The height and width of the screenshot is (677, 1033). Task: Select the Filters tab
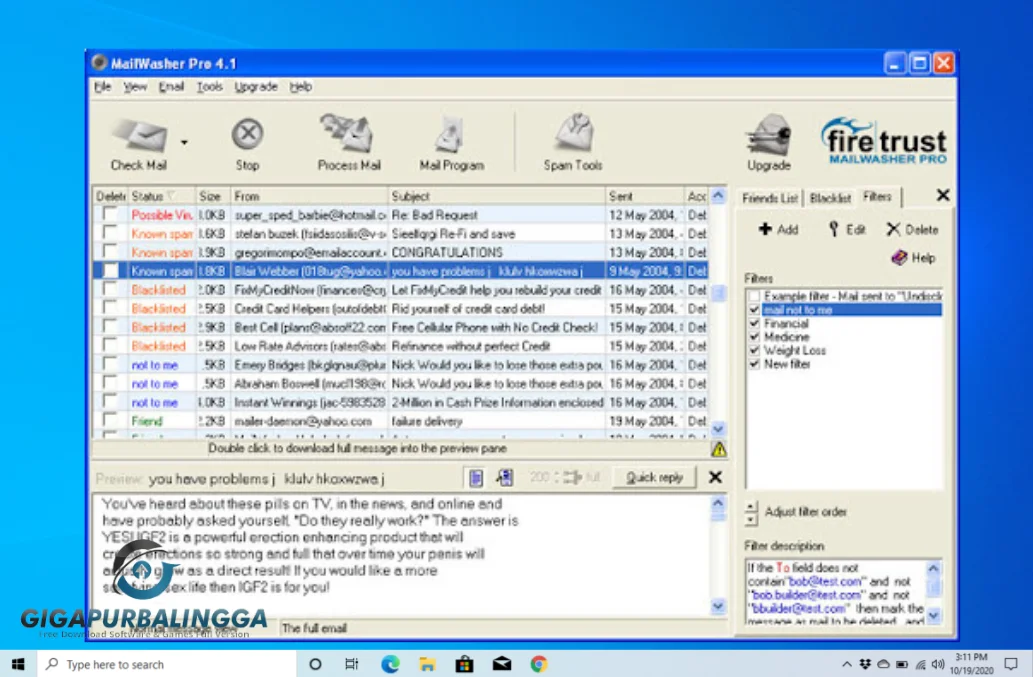pos(878,196)
